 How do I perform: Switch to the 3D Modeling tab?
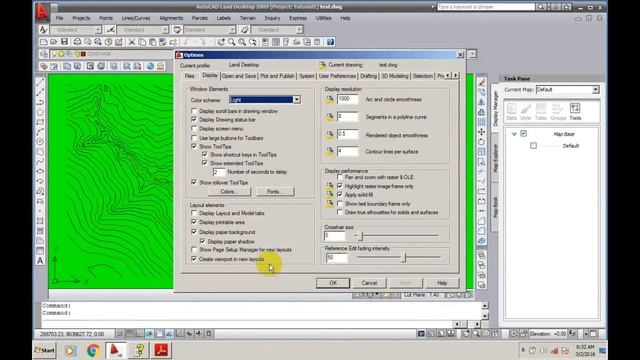point(394,76)
